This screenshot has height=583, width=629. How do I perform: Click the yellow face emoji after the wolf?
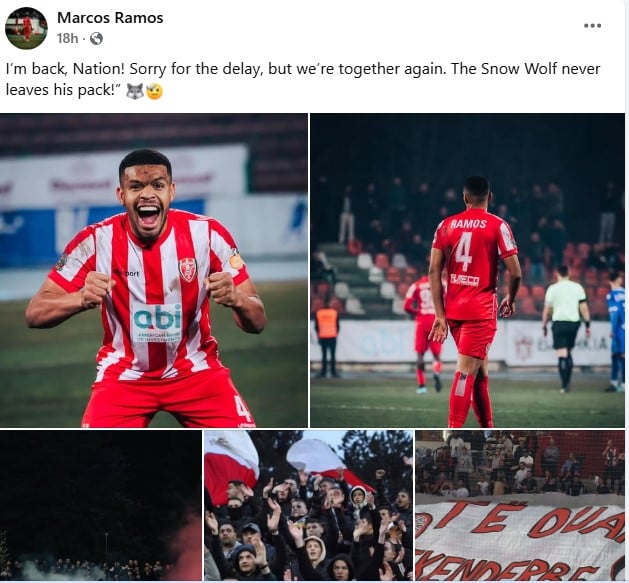pyautogui.click(x=154, y=91)
